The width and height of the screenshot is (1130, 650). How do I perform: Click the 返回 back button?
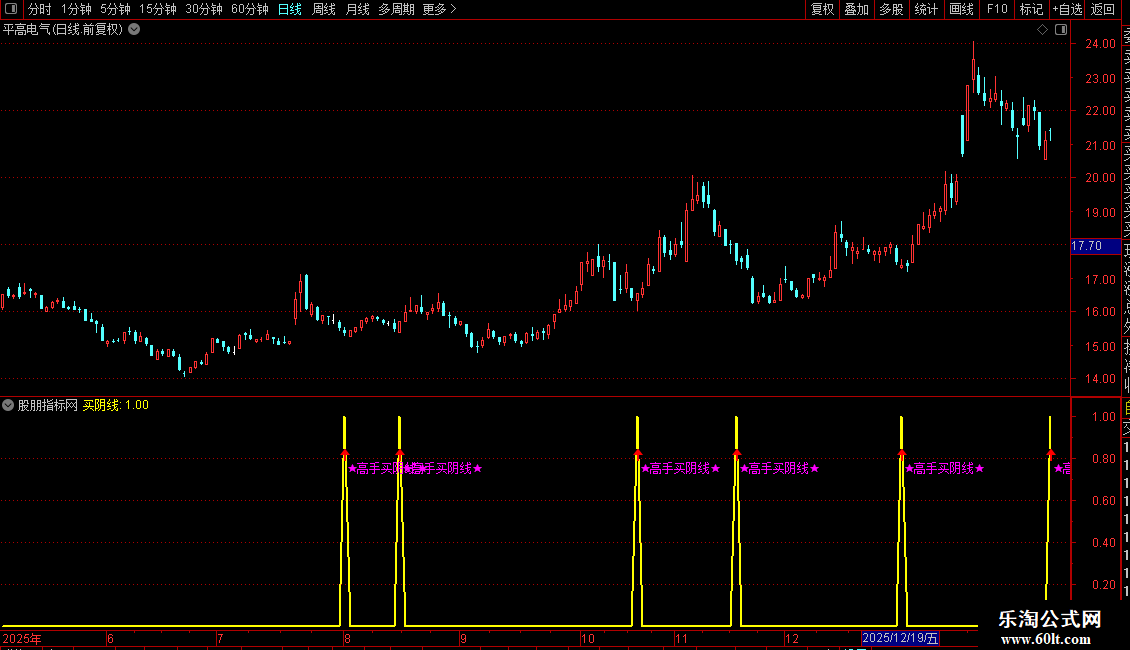(1103, 9)
